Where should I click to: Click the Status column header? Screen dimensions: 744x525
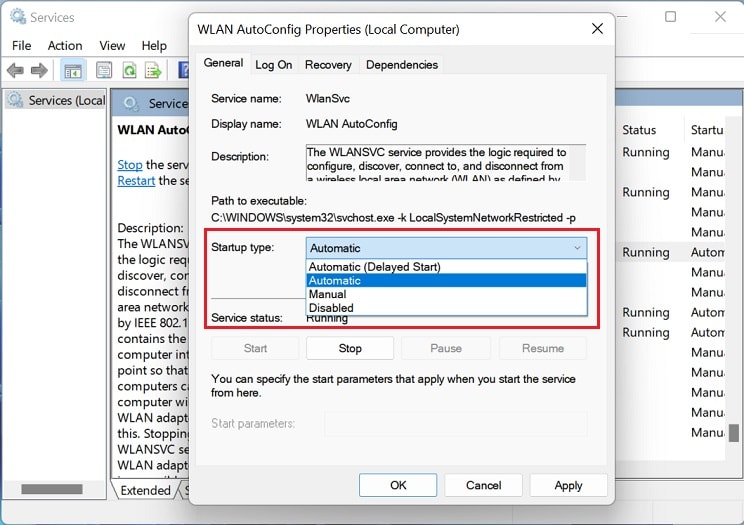click(x=639, y=130)
